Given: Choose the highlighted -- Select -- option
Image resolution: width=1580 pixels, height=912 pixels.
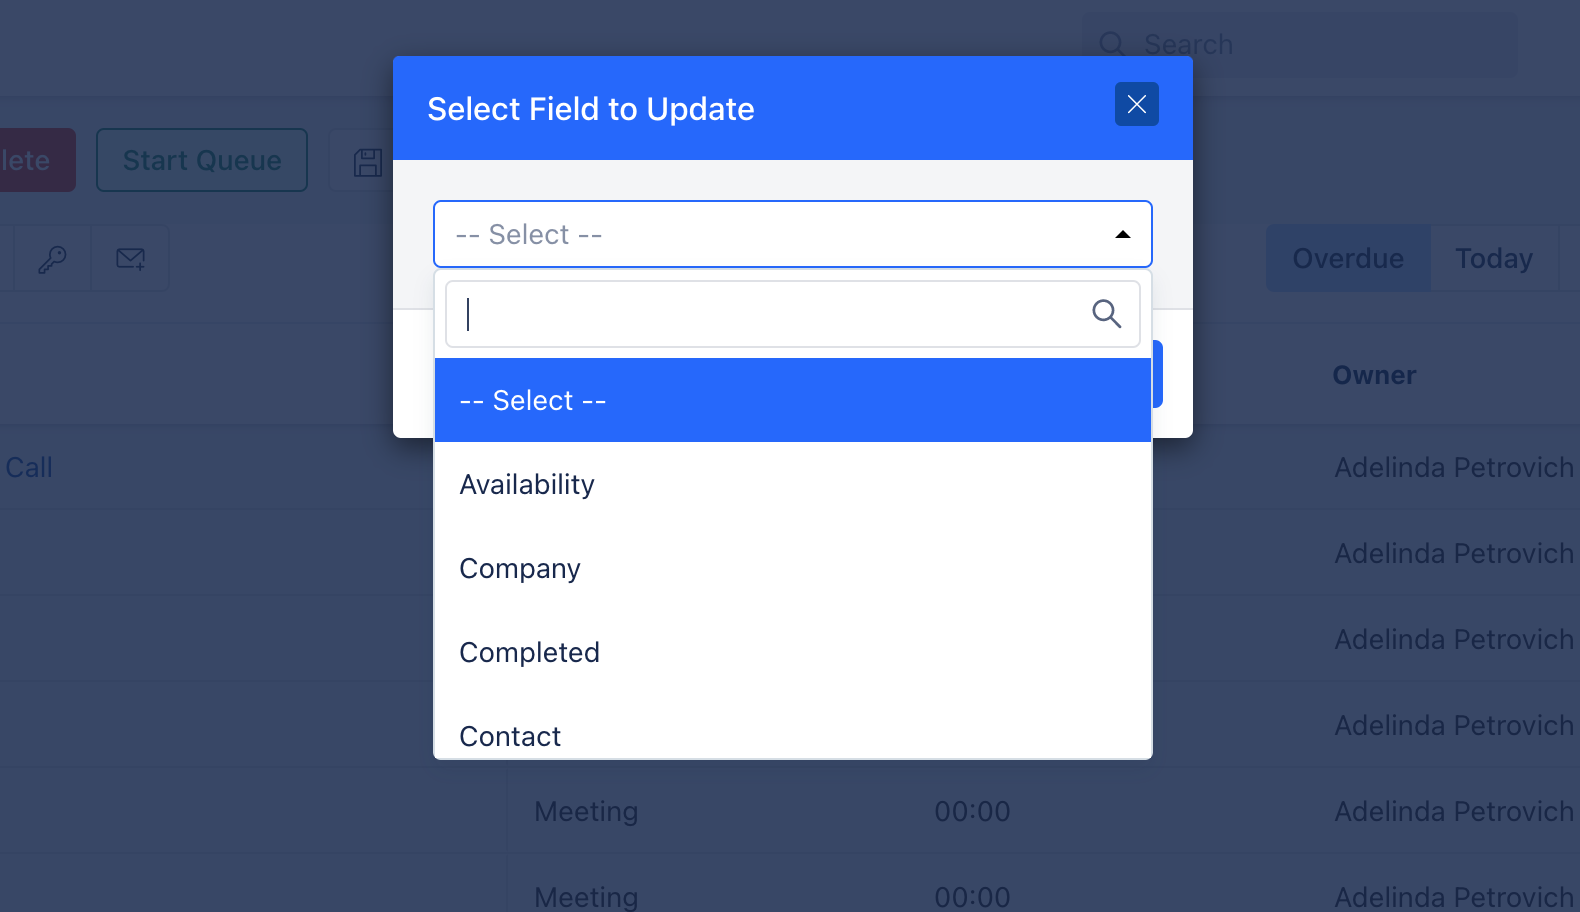Looking at the screenshot, I should 793,400.
